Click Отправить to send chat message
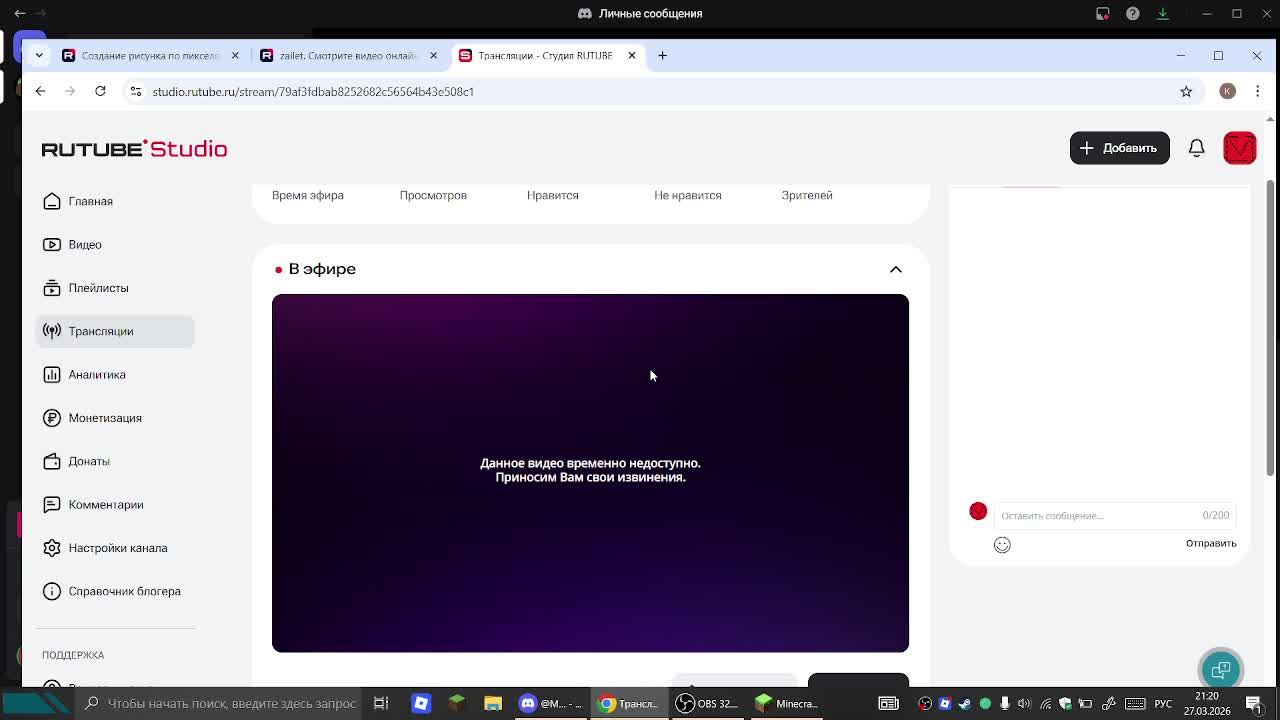 [1211, 543]
